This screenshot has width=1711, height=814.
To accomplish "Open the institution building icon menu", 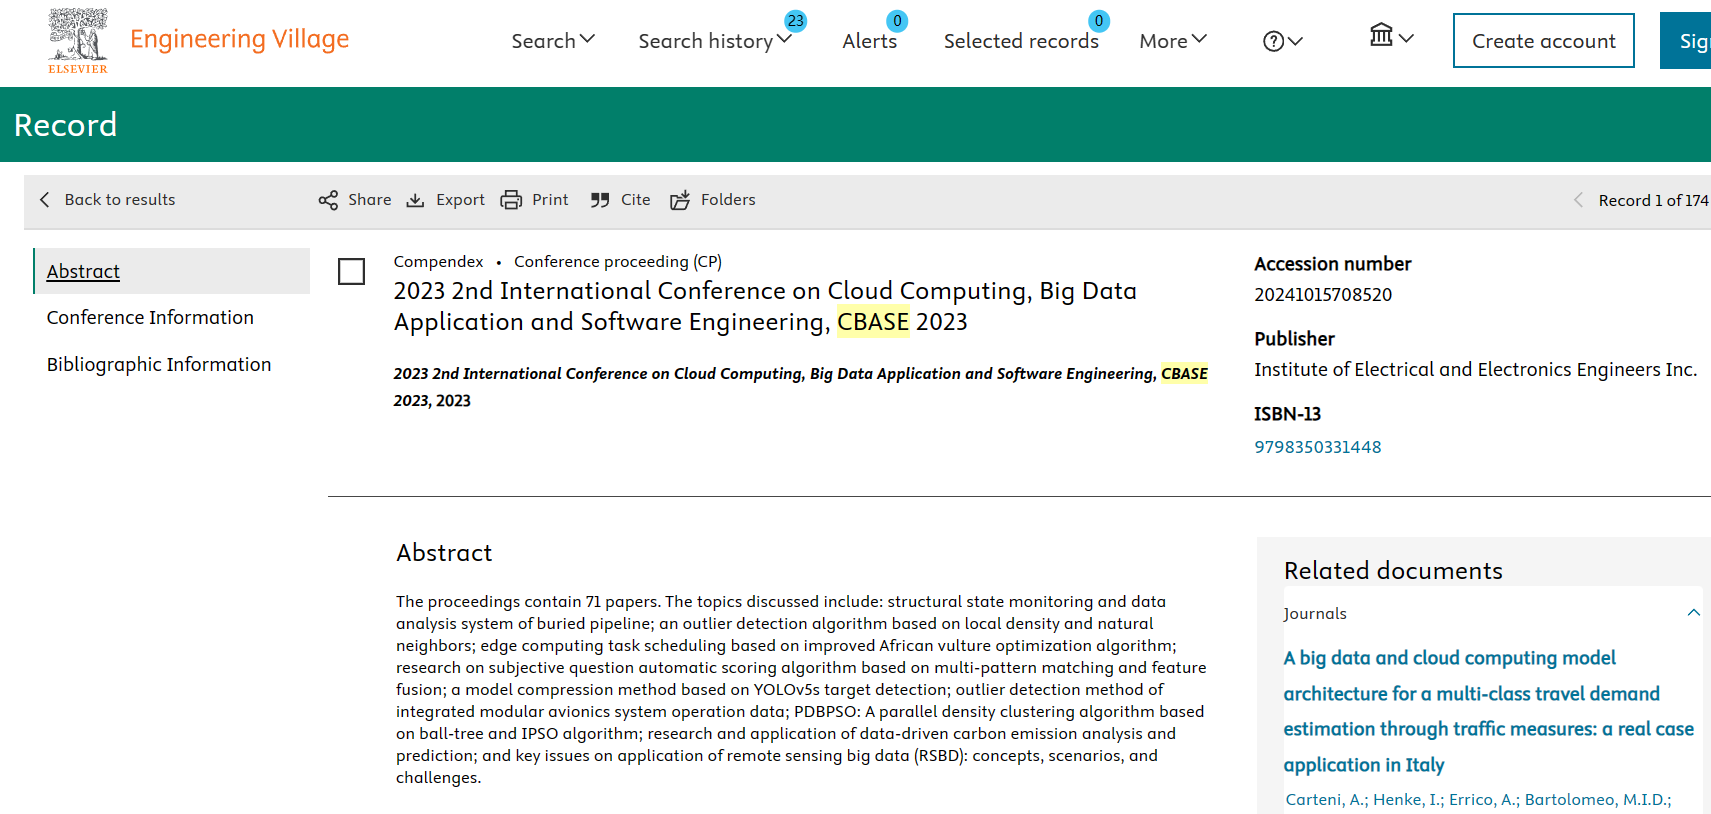I will [x=1391, y=36].
